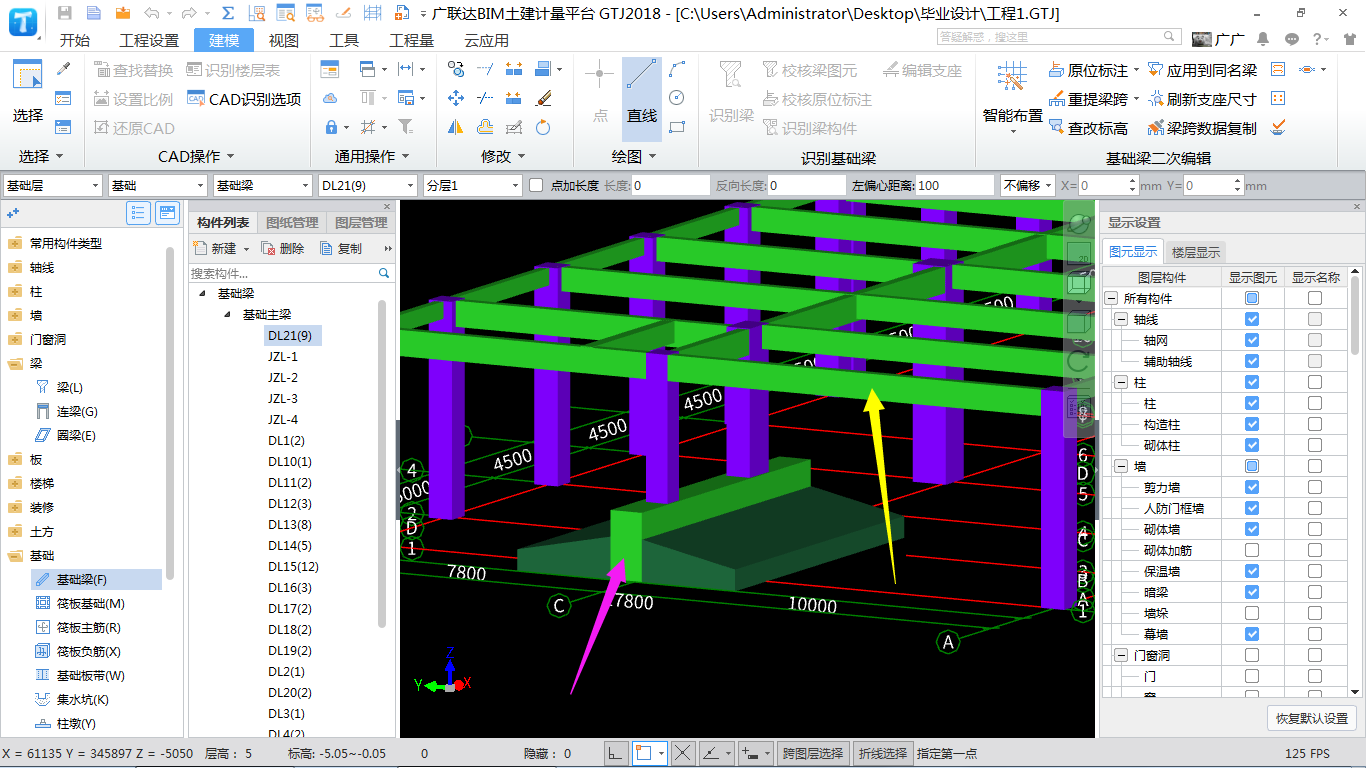Open the 分层1 layer dropdown
This screenshot has height=768, width=1366.
pyautogui.click(x=472, y=185)
